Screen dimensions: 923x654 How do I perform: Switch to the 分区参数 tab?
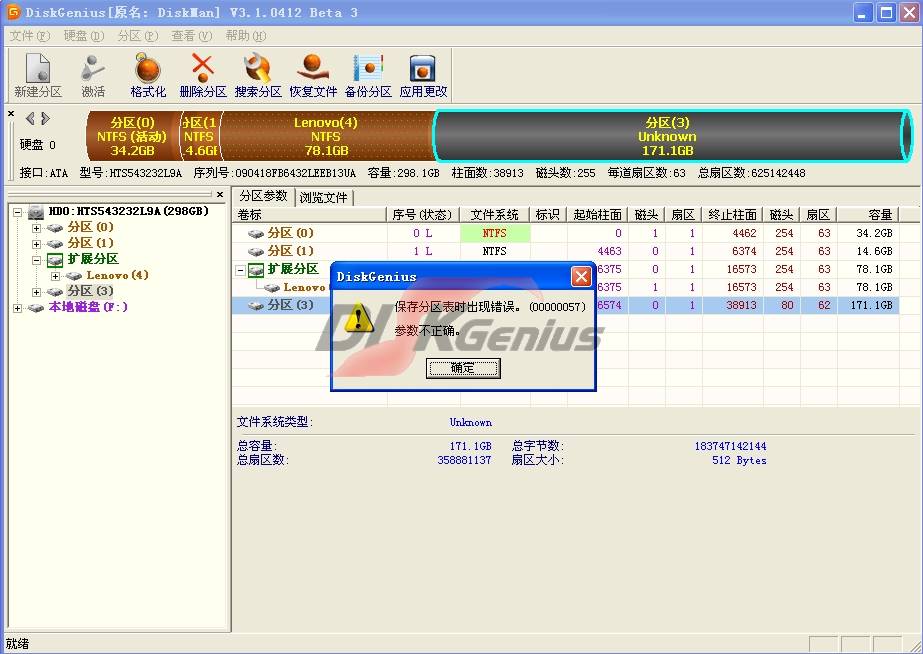263,196
